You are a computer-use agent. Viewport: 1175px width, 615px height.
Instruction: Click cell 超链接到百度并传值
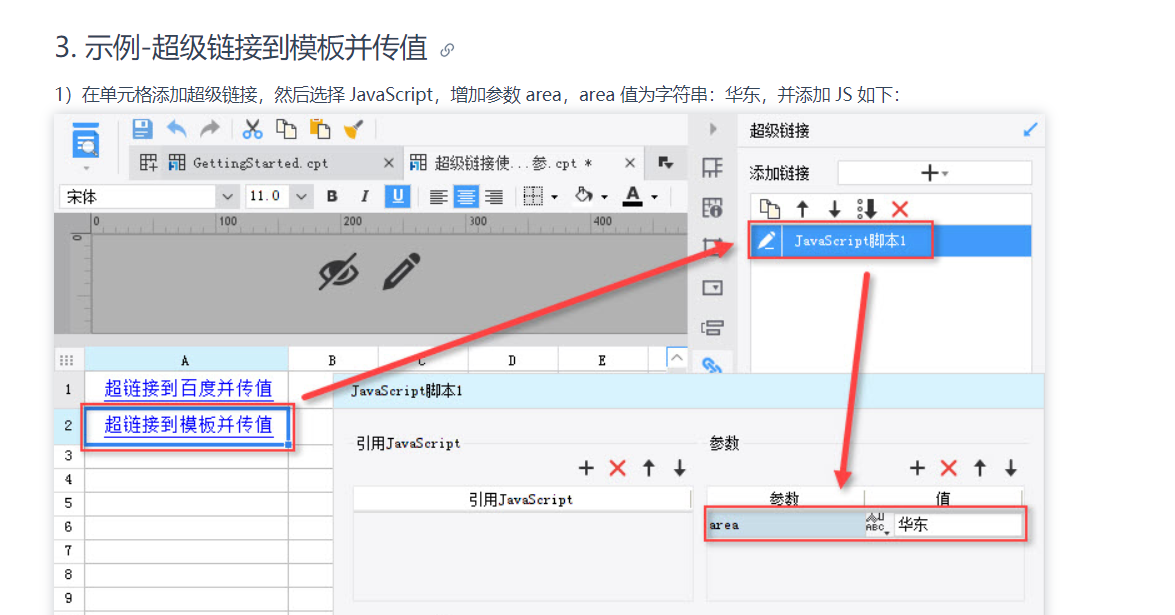point(187,389)
